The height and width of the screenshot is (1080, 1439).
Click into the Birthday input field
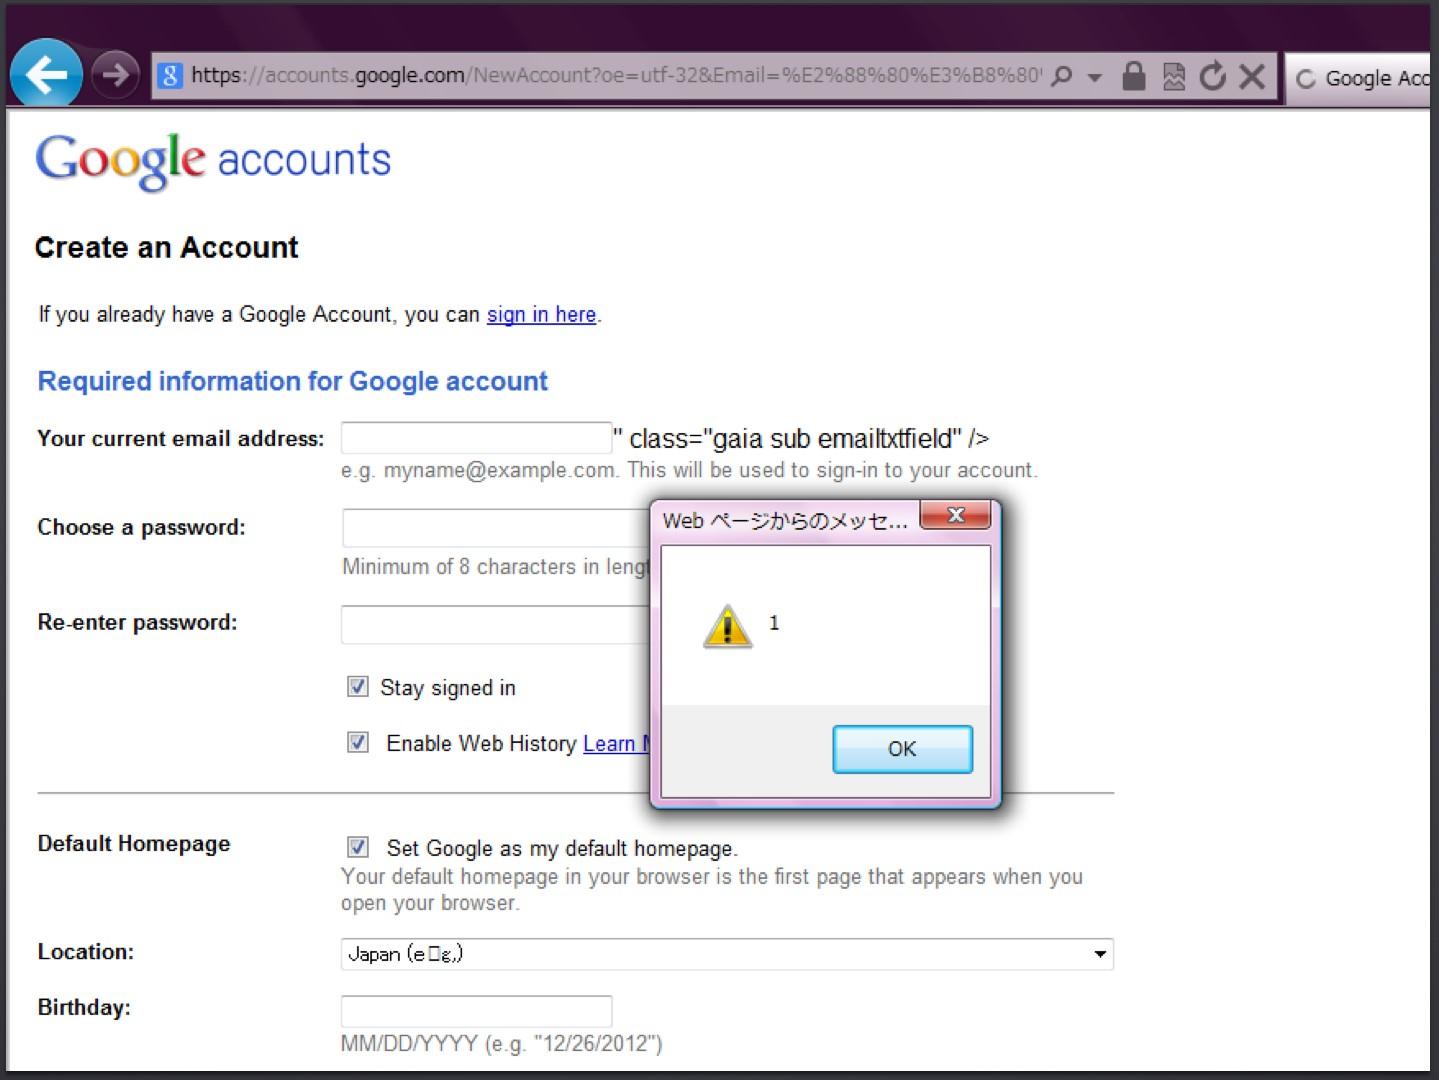point(476,1011)
